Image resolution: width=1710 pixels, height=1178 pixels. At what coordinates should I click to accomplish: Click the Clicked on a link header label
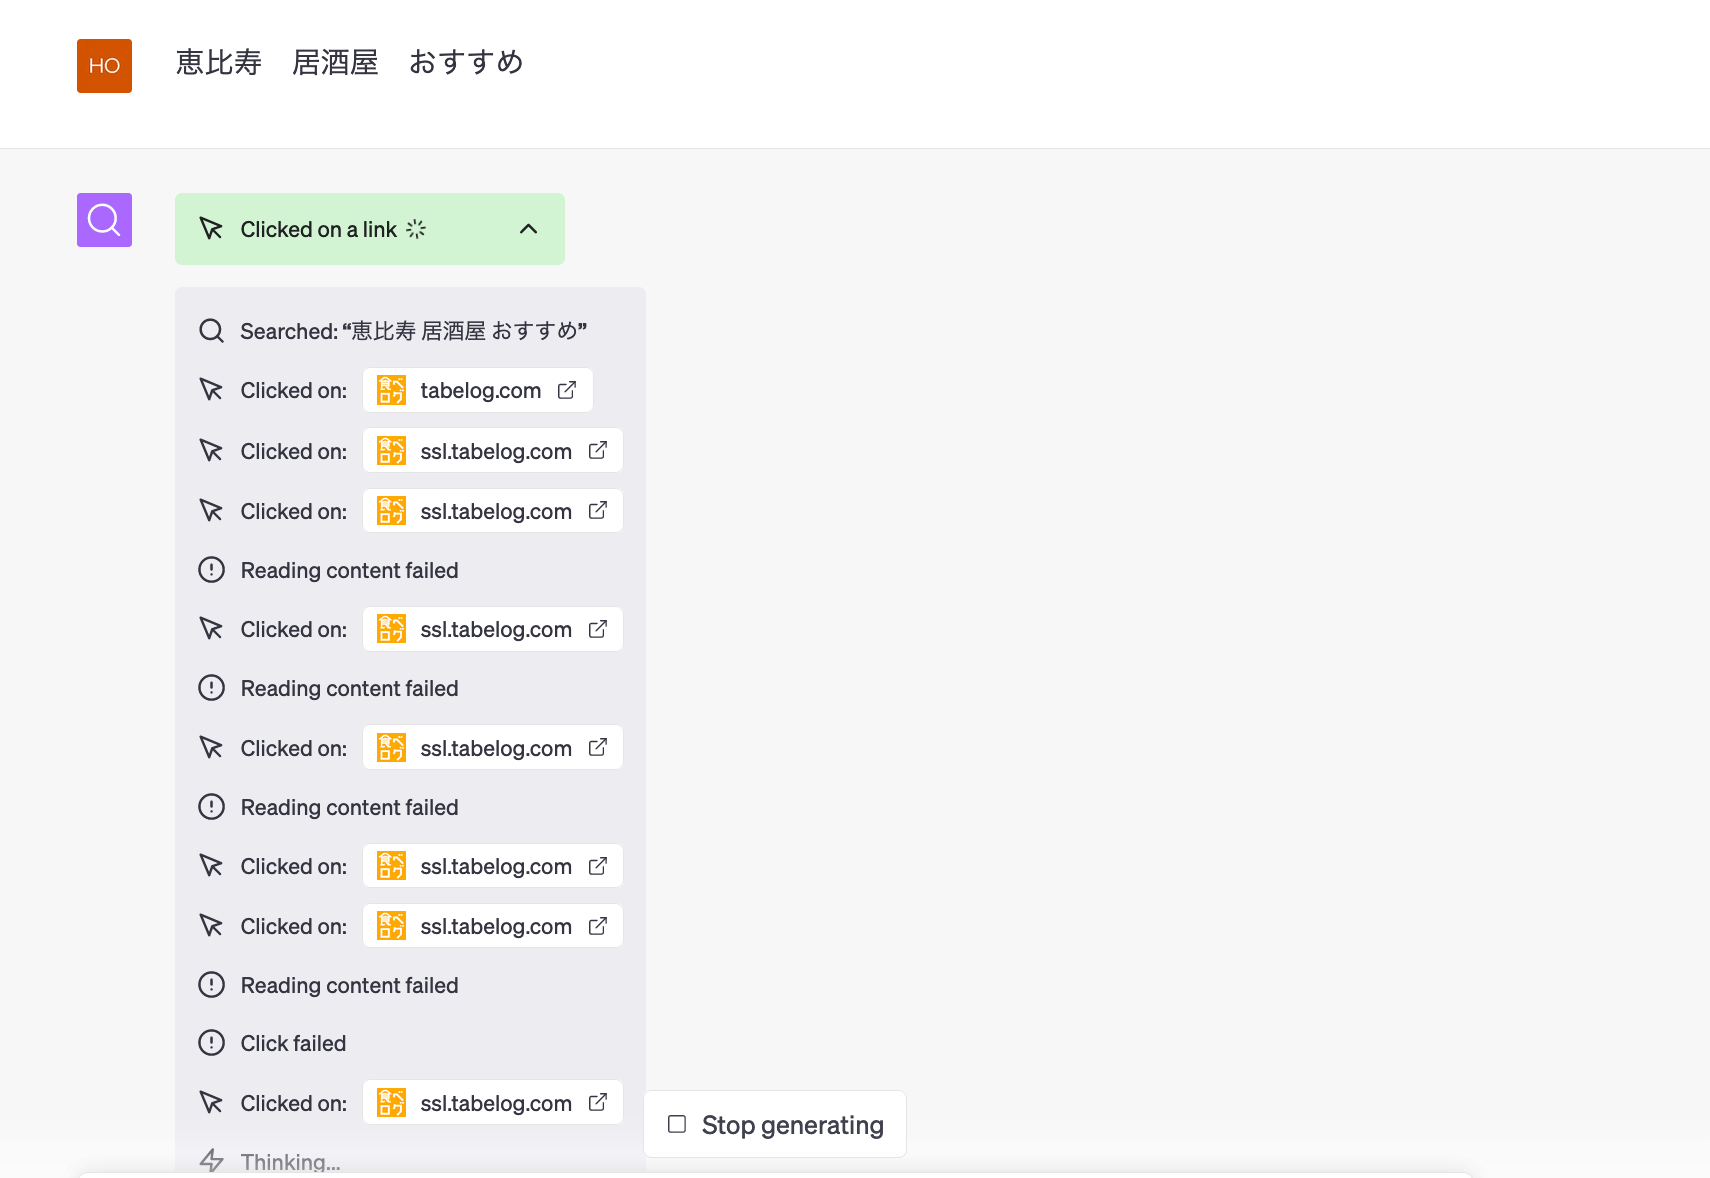[x=318, y=229]
